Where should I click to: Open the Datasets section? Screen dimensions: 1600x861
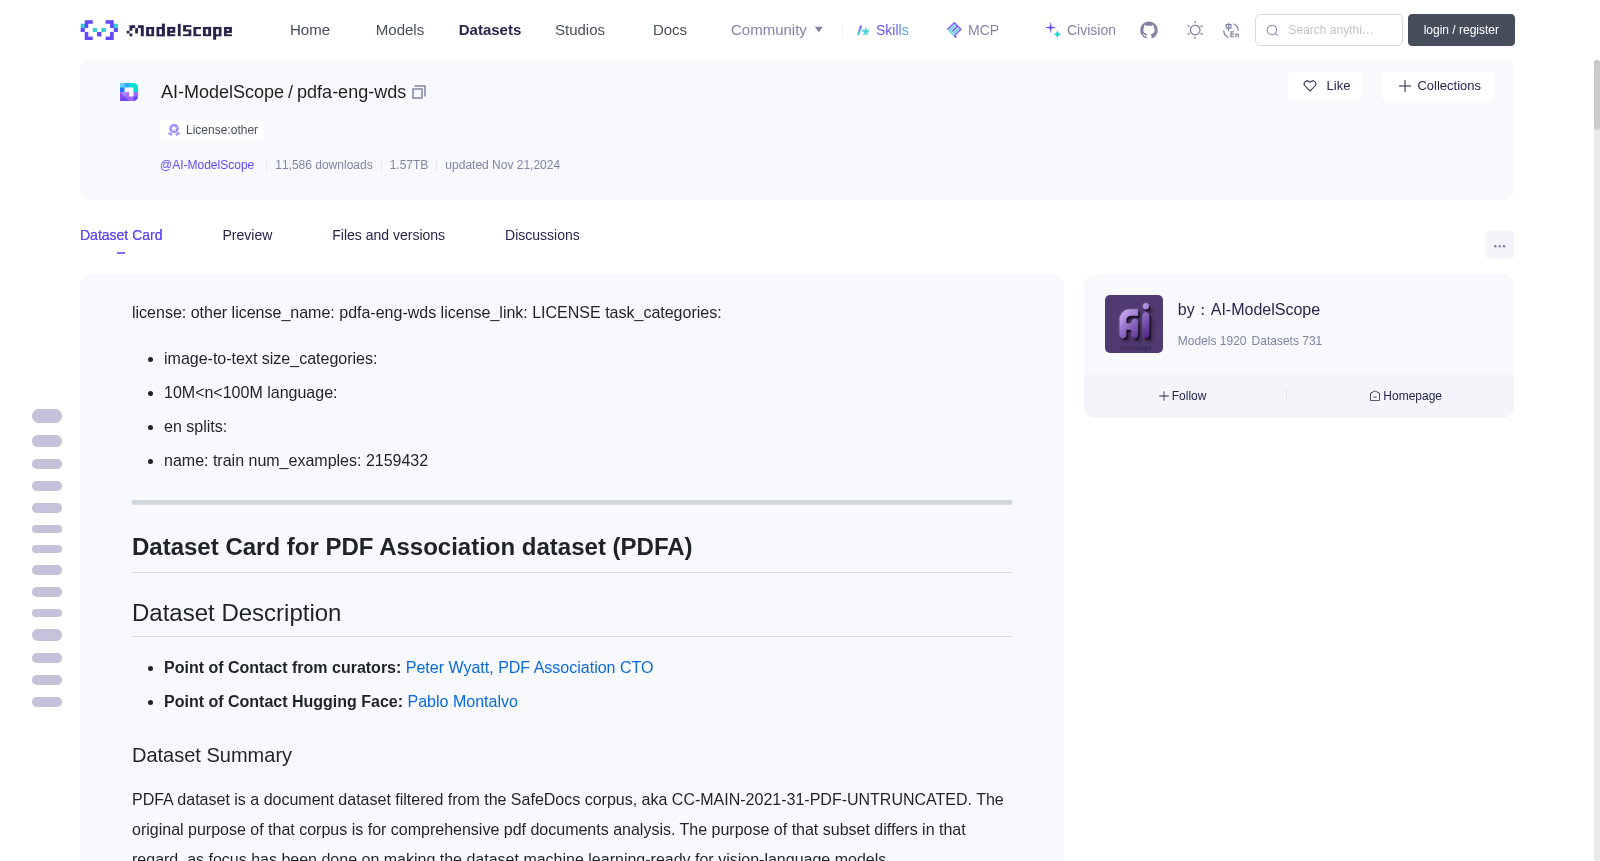490,30
